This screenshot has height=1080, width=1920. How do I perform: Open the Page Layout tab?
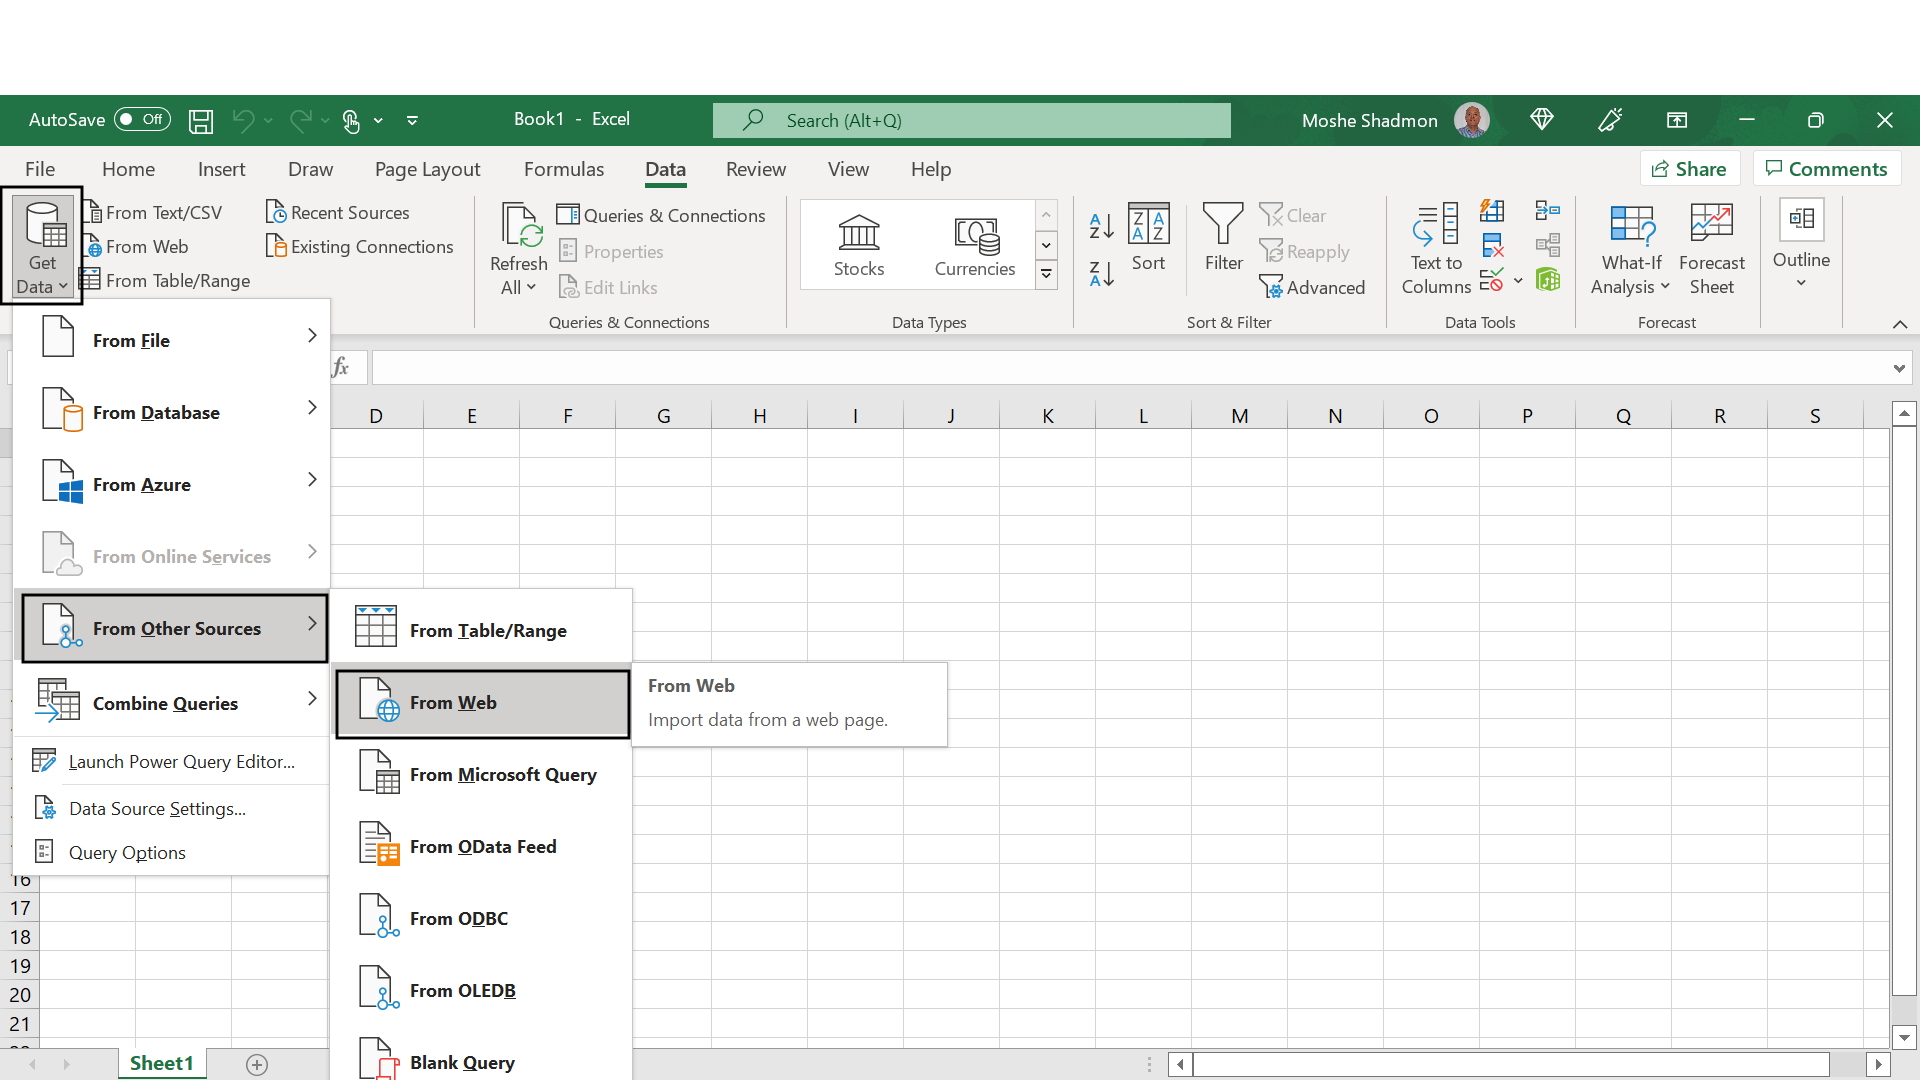point(427,169)
